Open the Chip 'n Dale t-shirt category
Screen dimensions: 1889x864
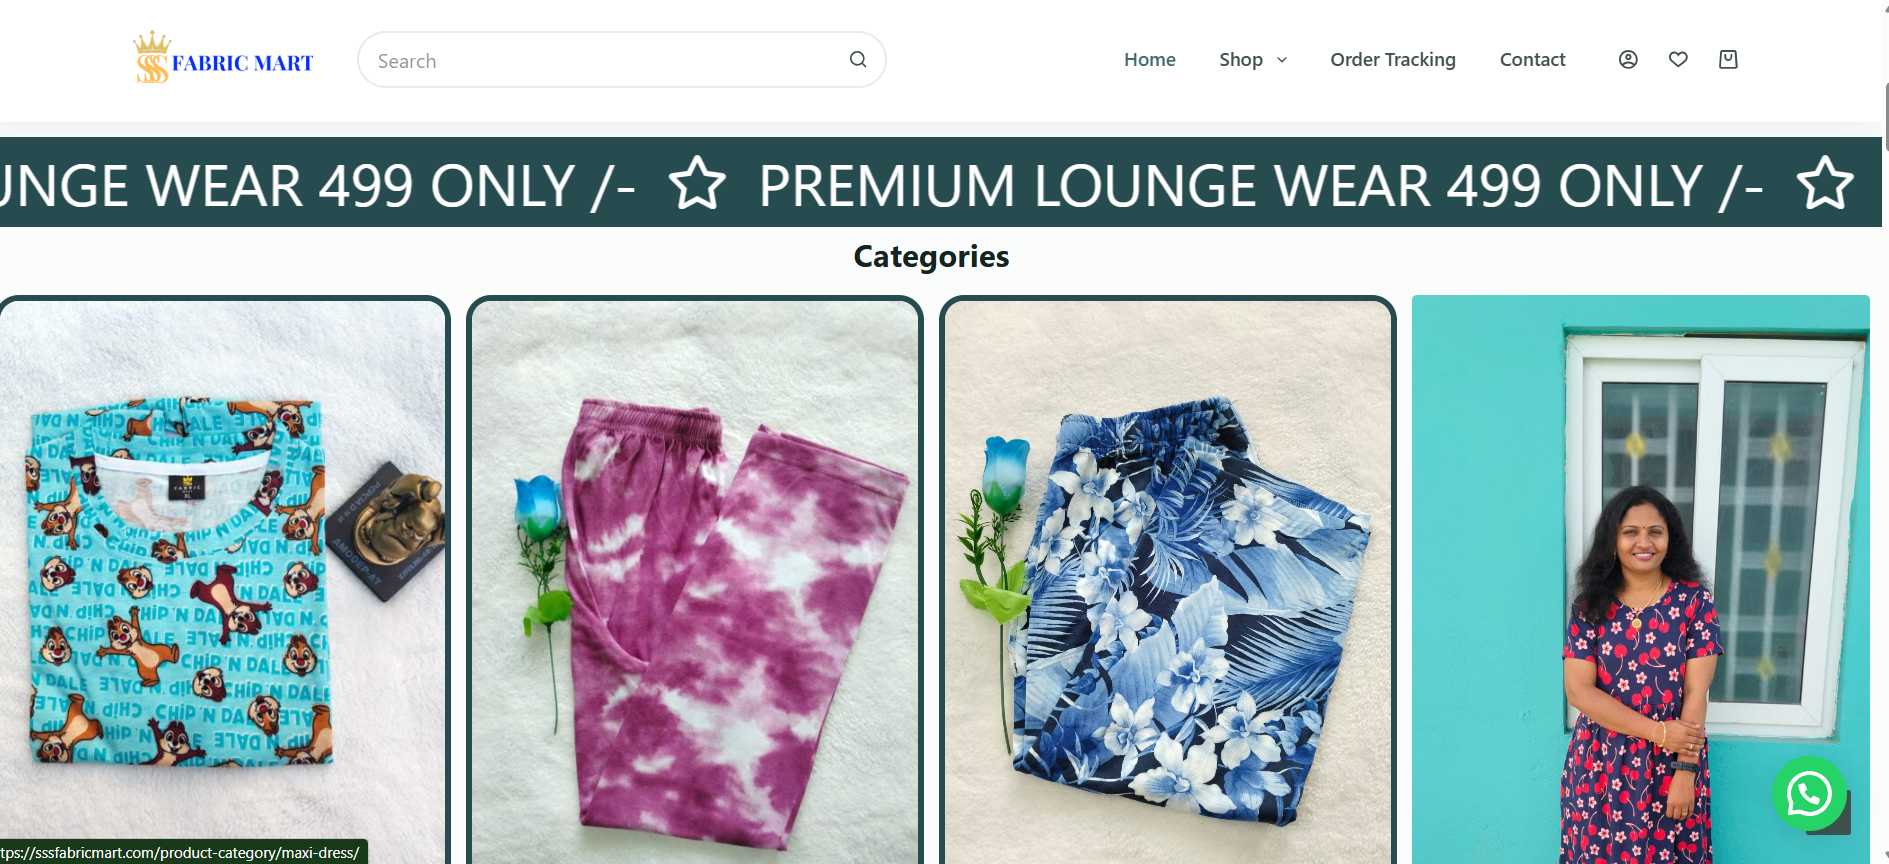pos(223,580)
